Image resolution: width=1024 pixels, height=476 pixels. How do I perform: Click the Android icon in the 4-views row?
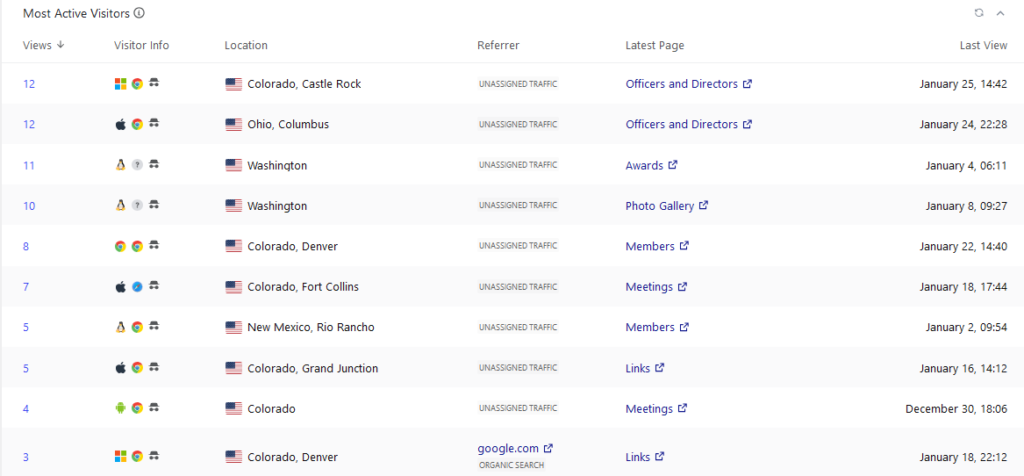tap(121, 408)
